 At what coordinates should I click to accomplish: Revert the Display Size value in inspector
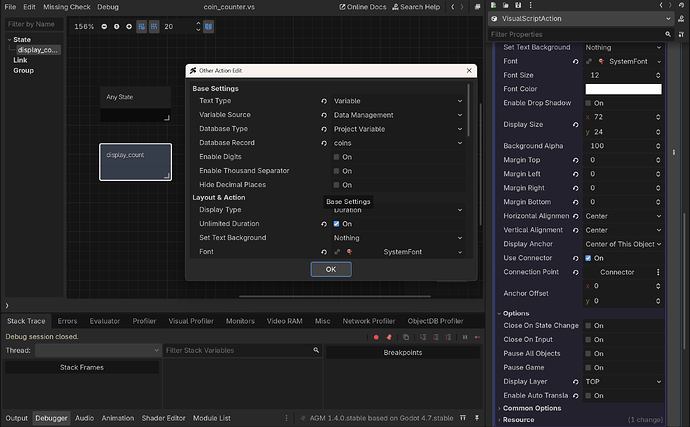(576, 125)
